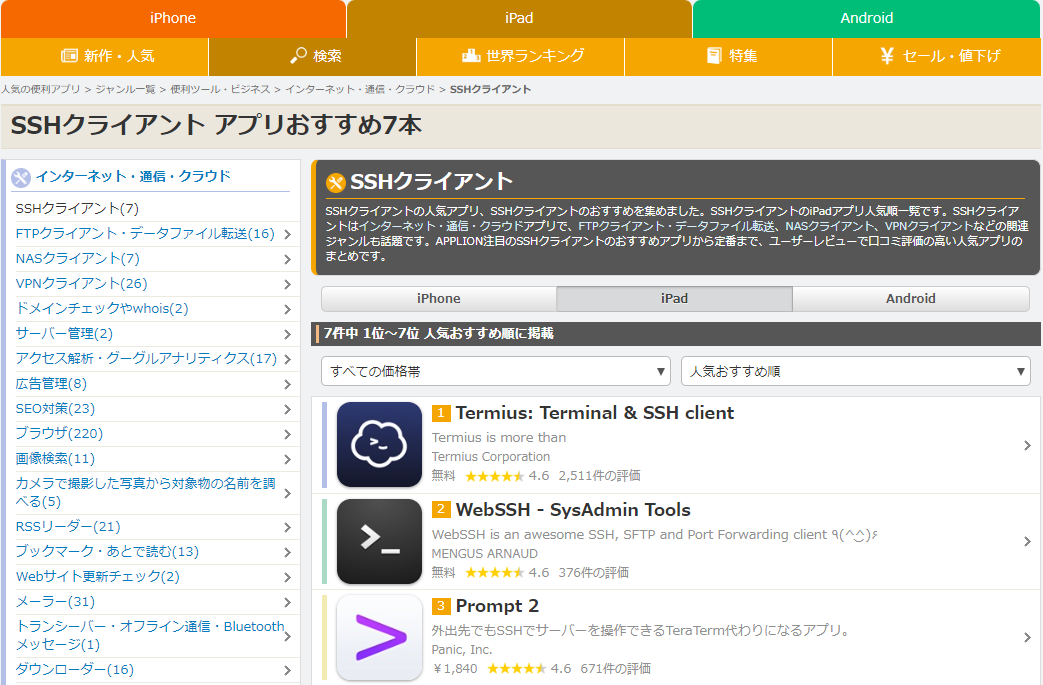Click the Termius cloud terminal app icon

pos(379,447)
